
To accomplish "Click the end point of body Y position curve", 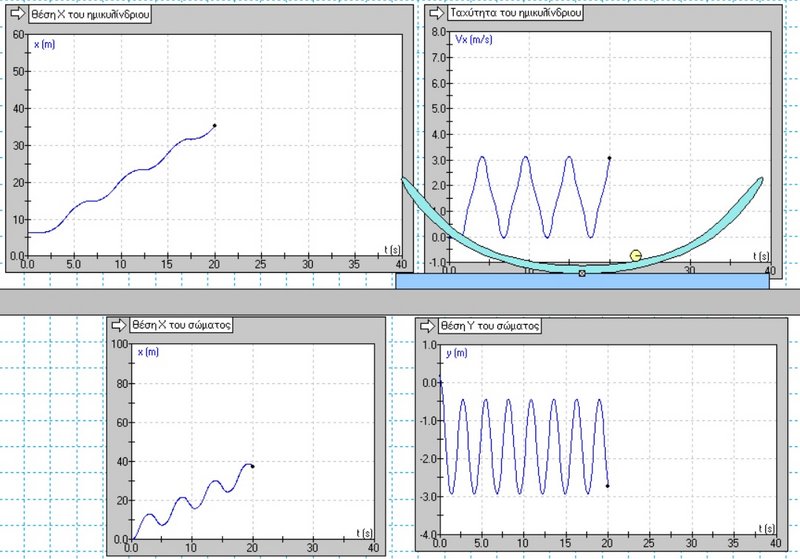I will pos(607,486).
